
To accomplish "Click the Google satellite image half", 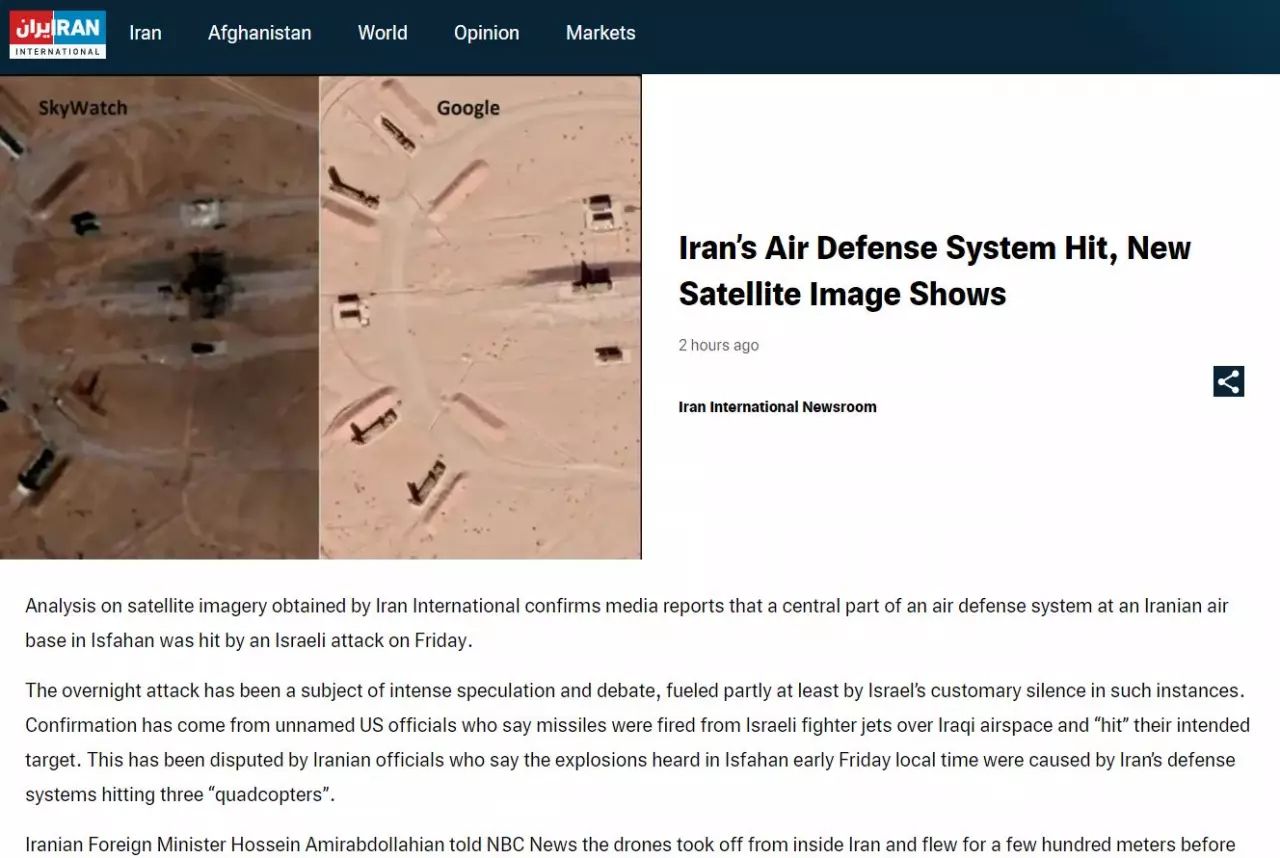I will (480, 330).
